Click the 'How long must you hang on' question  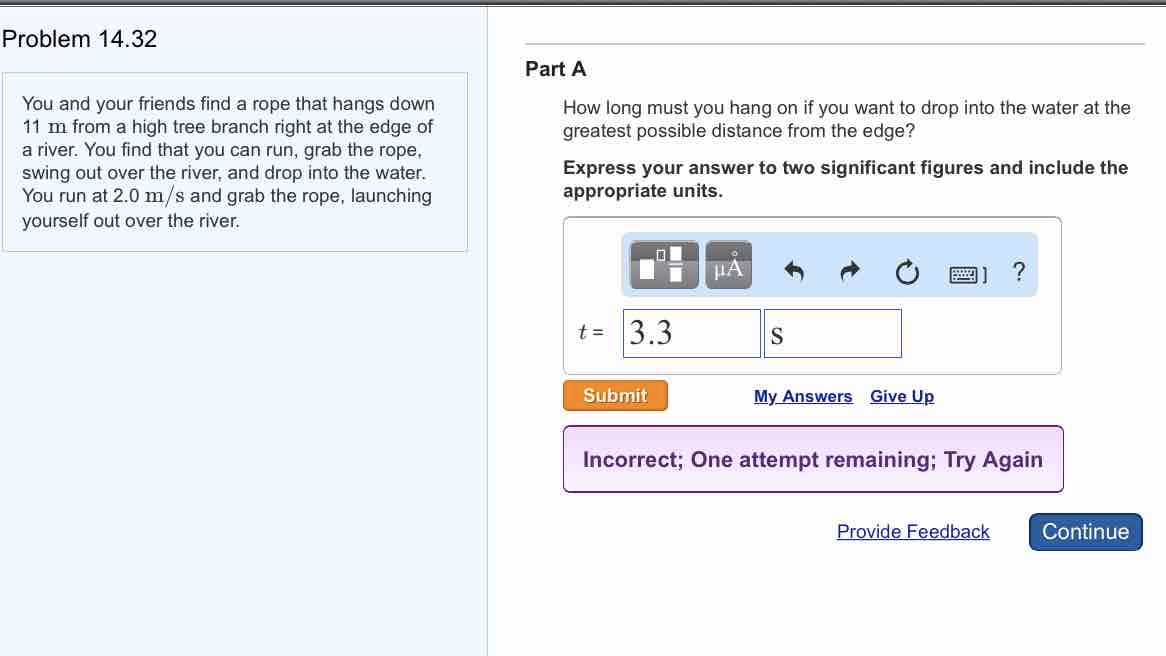(x=846, y=119)
